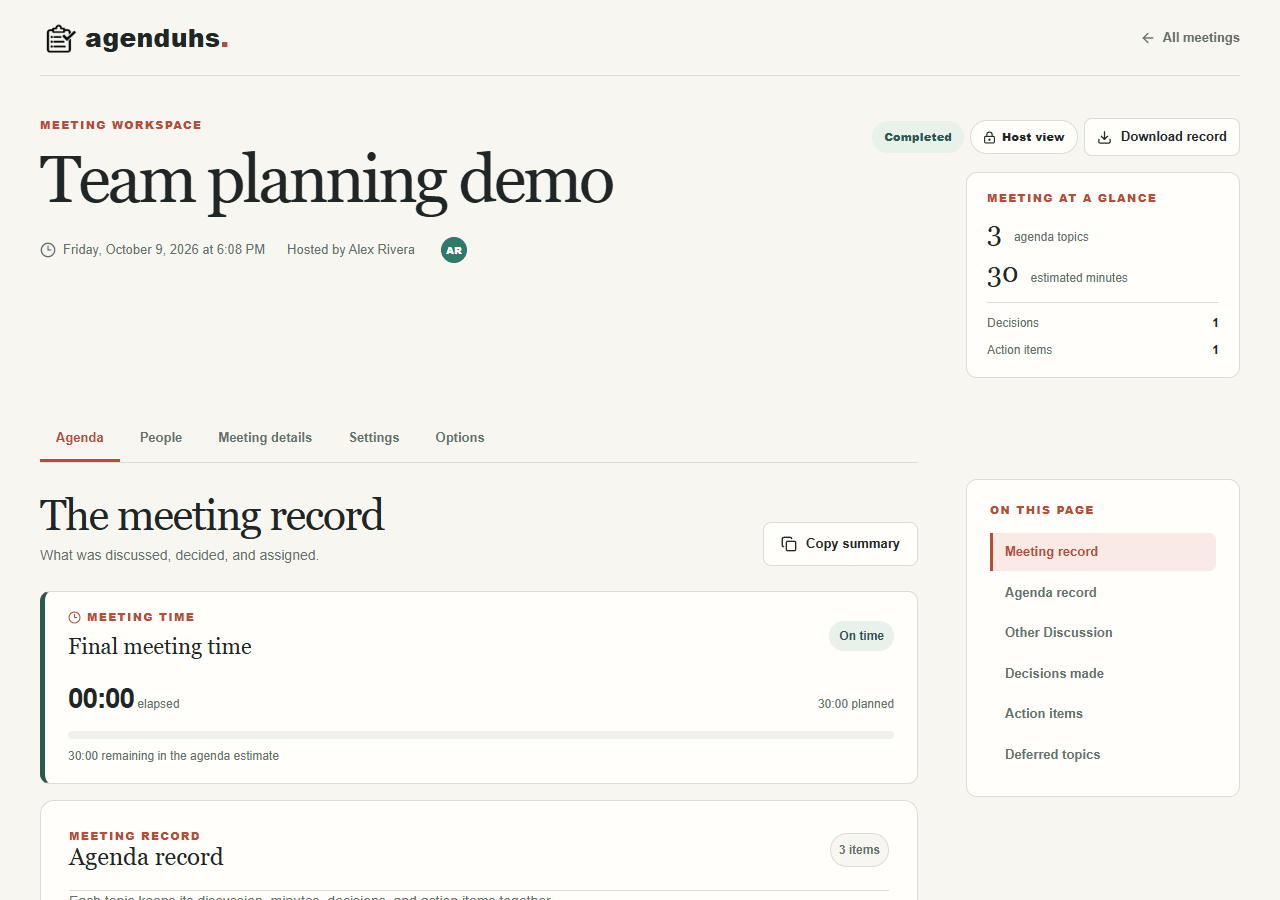This screenshot has height=900, width=1280.
Task: Click the Final meeting time heading
Action: (160, 647)
